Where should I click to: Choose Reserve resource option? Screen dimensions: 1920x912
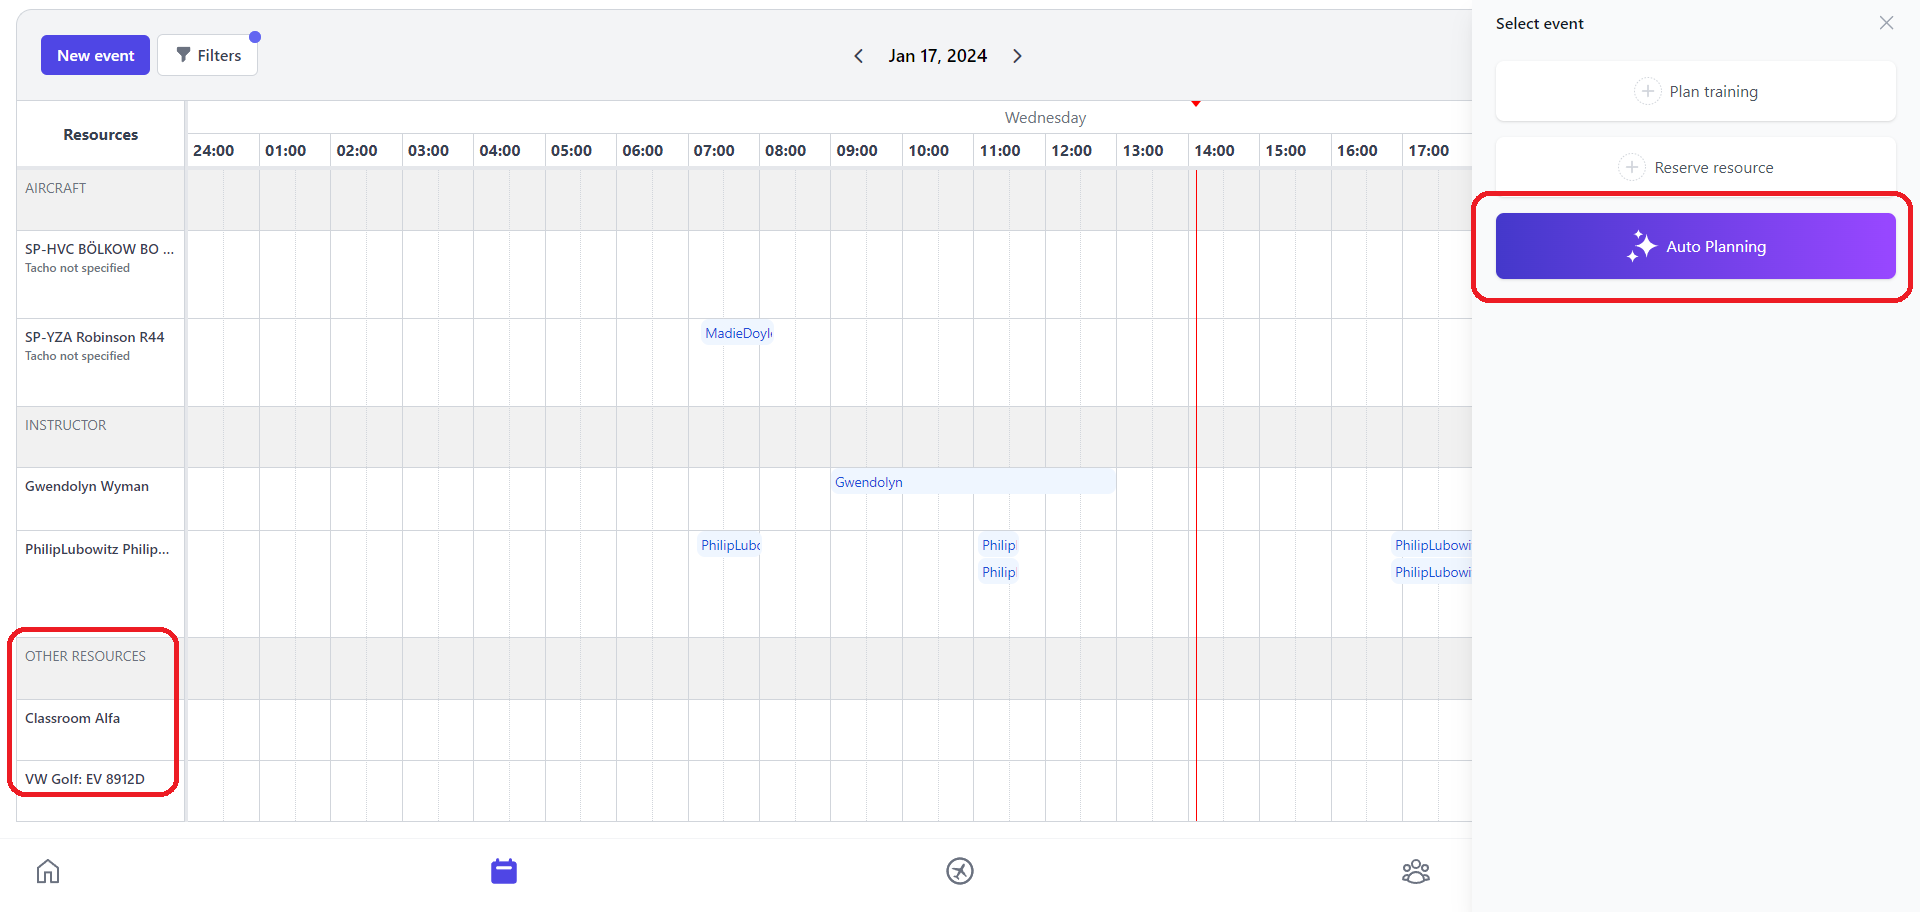click(1695, 167)
